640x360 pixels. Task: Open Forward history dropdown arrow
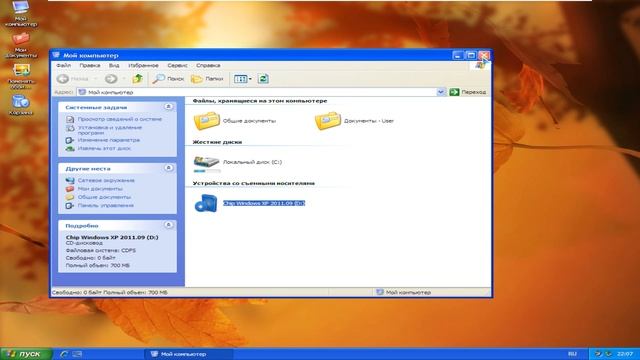tap(124, 79)
